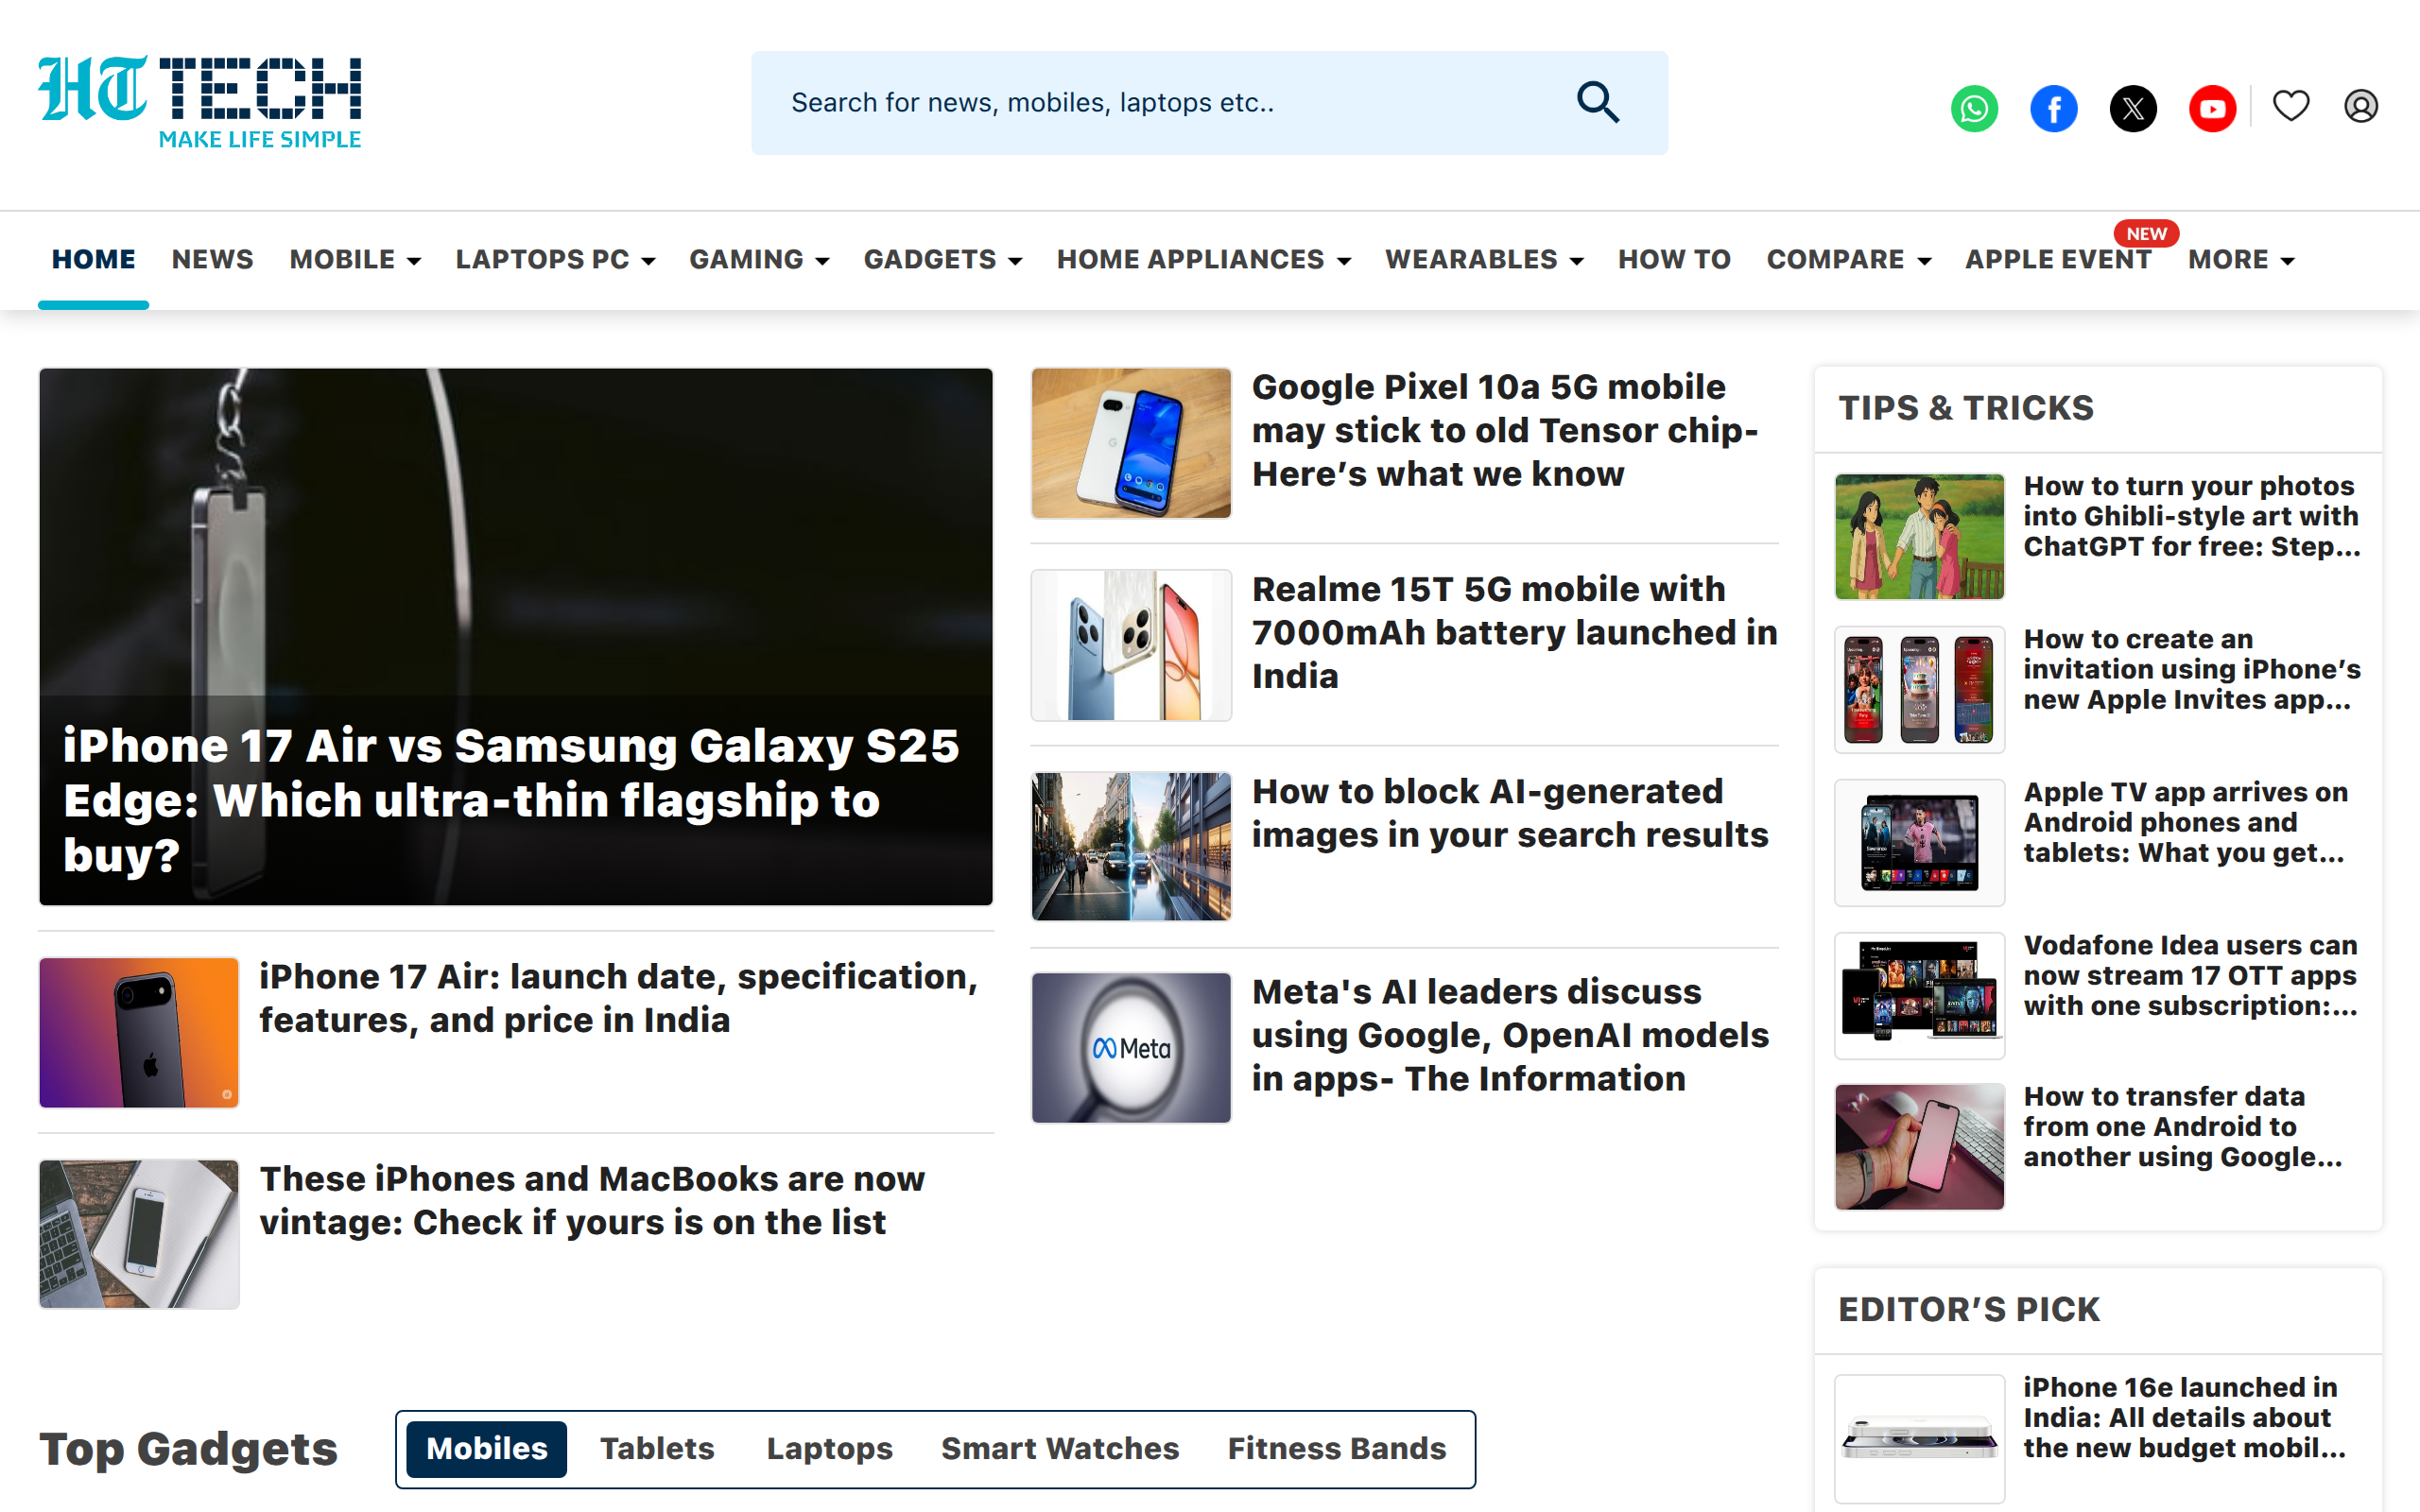This screenshot has height=1512, width=2420.
Task: Select the Smart Watches tab
Action: (1060, 1448)
